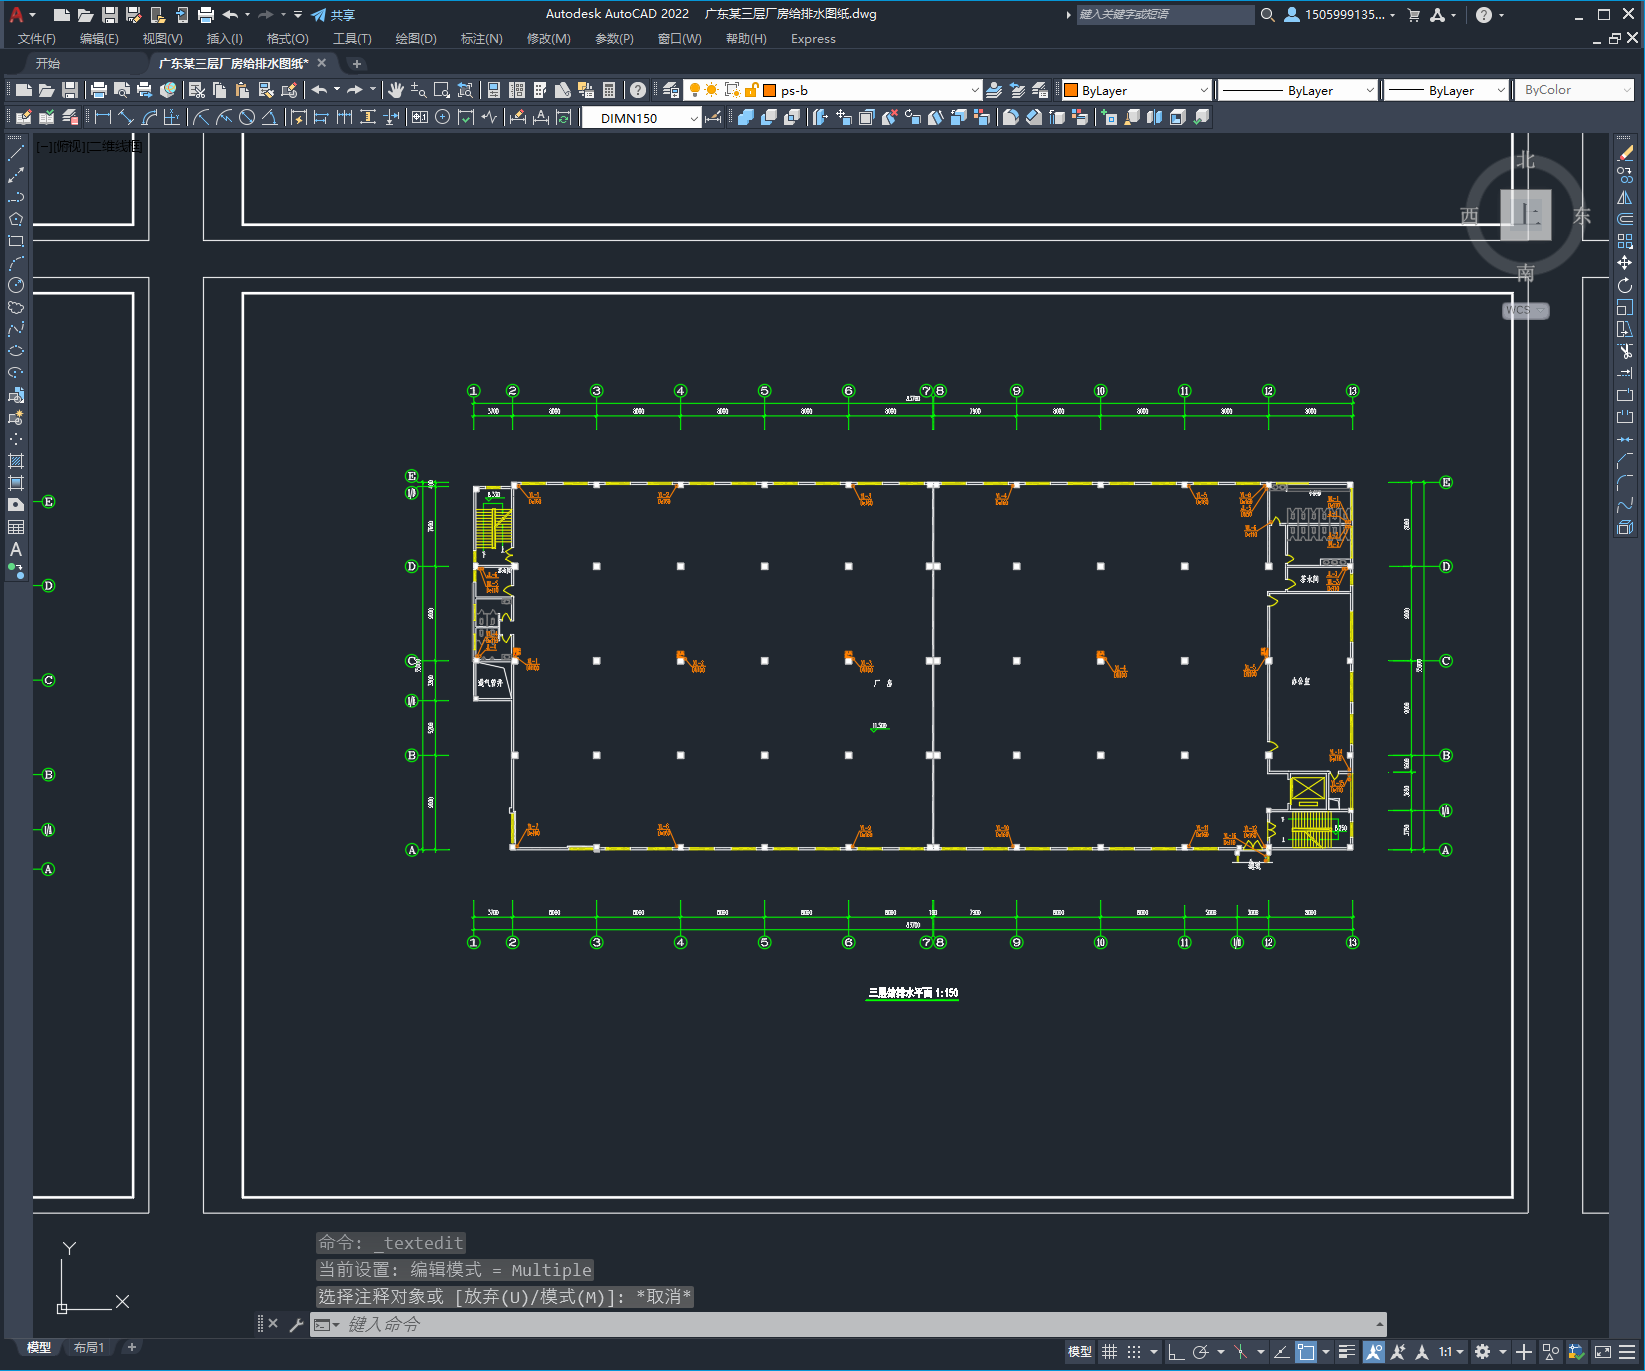Click the Center Mark tool icon

point(442,117)
